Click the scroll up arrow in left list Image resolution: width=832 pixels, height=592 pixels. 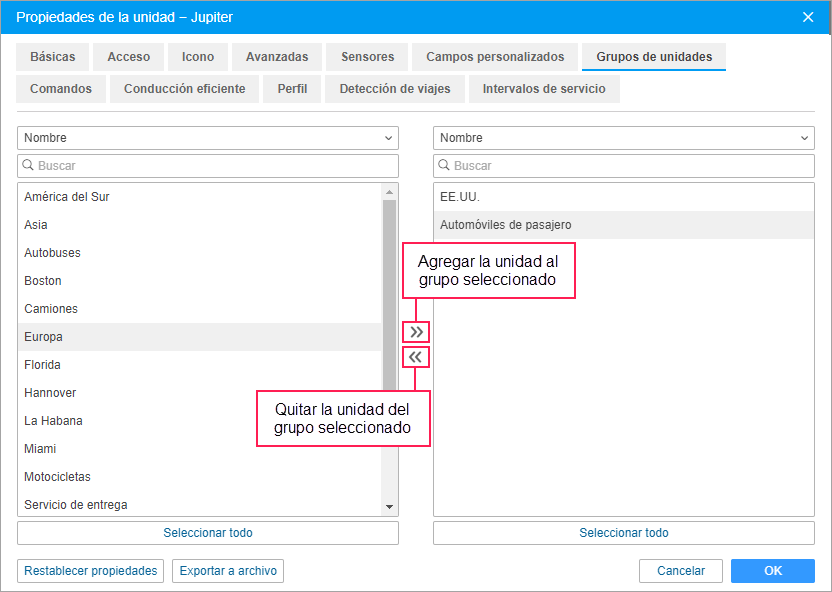pos(389,192)
